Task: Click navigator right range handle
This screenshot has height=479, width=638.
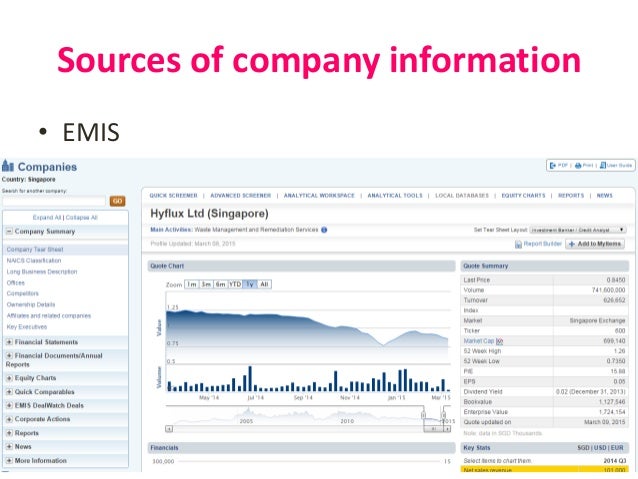Action: click(x=444, y=415)
